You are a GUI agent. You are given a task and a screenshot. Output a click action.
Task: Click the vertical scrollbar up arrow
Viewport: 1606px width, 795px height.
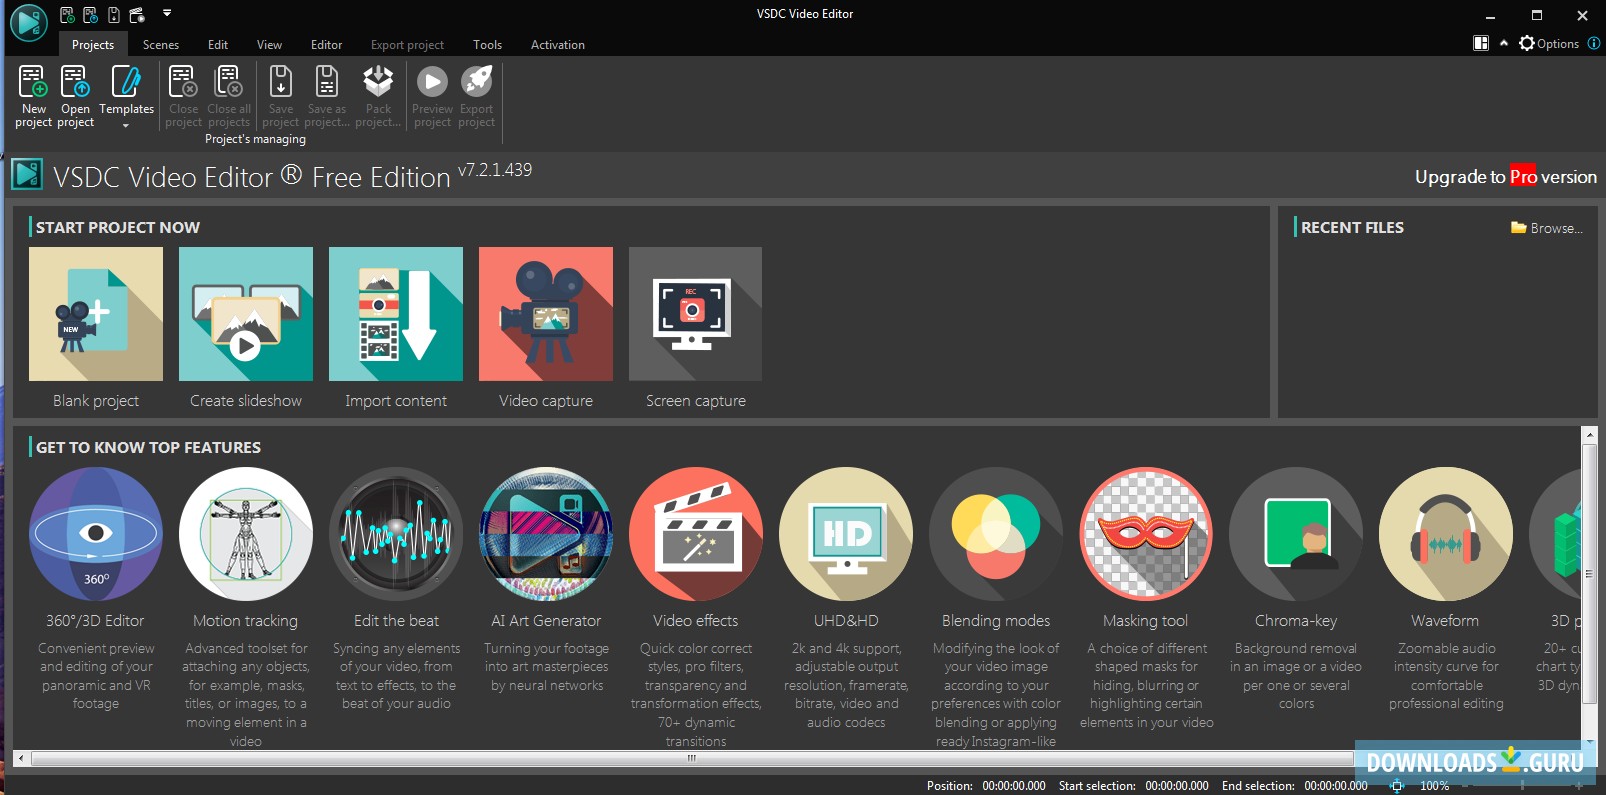pyautogui.click(x=1589, y=435)
